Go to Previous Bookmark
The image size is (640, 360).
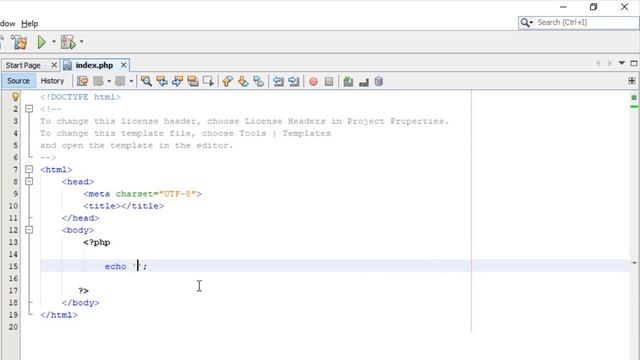click(228, 81)
